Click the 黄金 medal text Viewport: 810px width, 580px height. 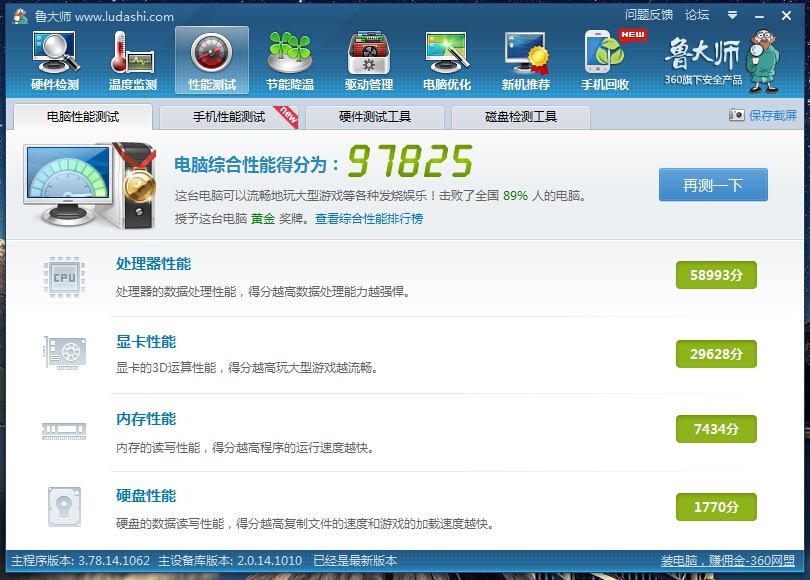262,218
